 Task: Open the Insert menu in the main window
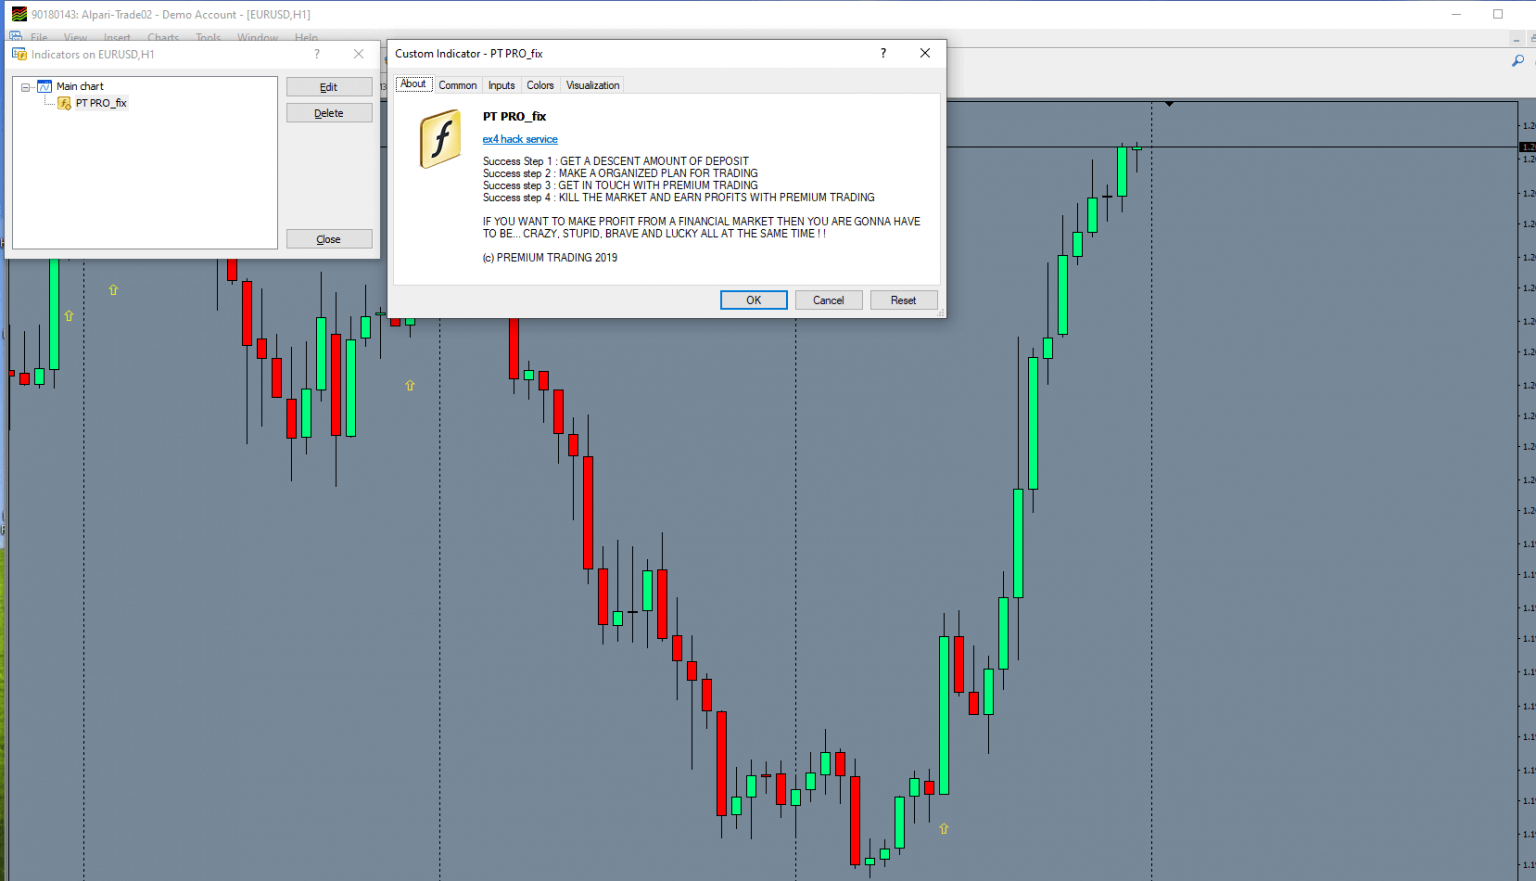117,38
